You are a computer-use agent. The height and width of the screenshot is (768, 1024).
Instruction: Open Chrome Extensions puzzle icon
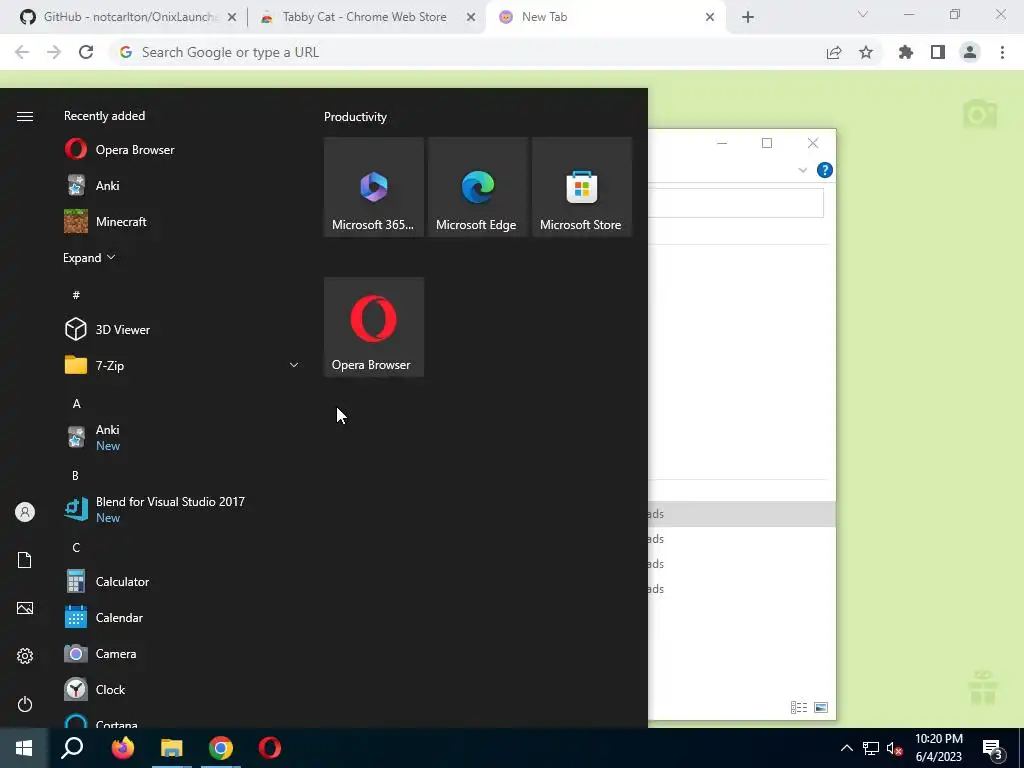pos(906,52)
